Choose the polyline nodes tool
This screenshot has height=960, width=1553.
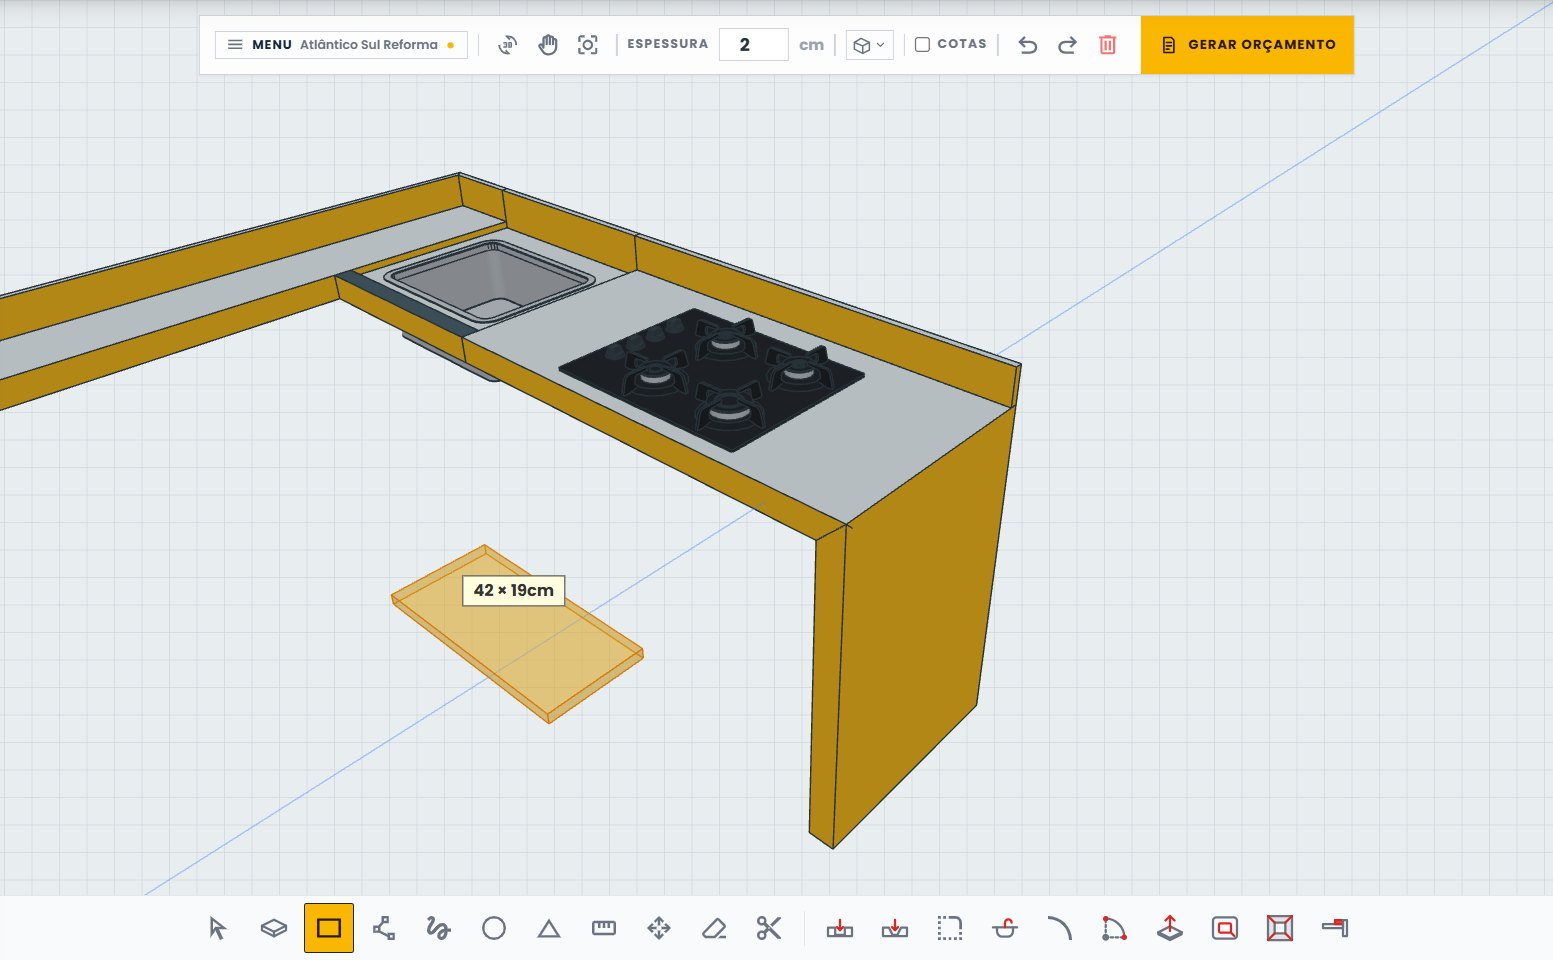point(384,928)
